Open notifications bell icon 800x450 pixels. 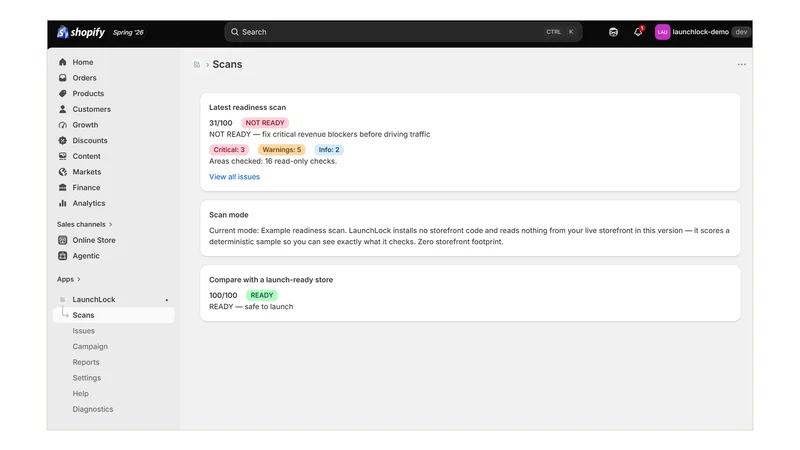click(638, 32)
